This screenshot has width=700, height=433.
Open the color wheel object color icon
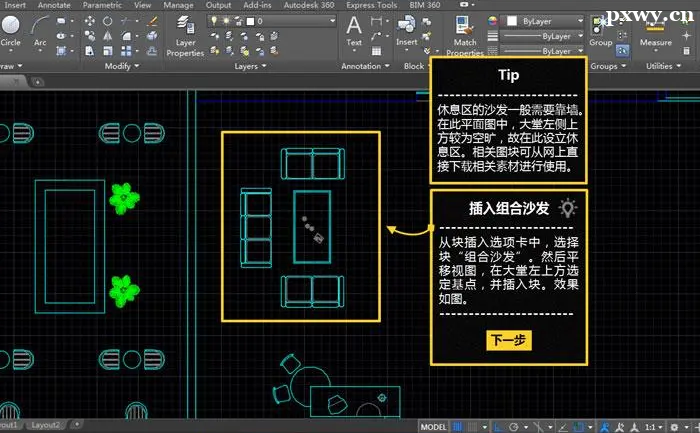(x=492, y=21)
